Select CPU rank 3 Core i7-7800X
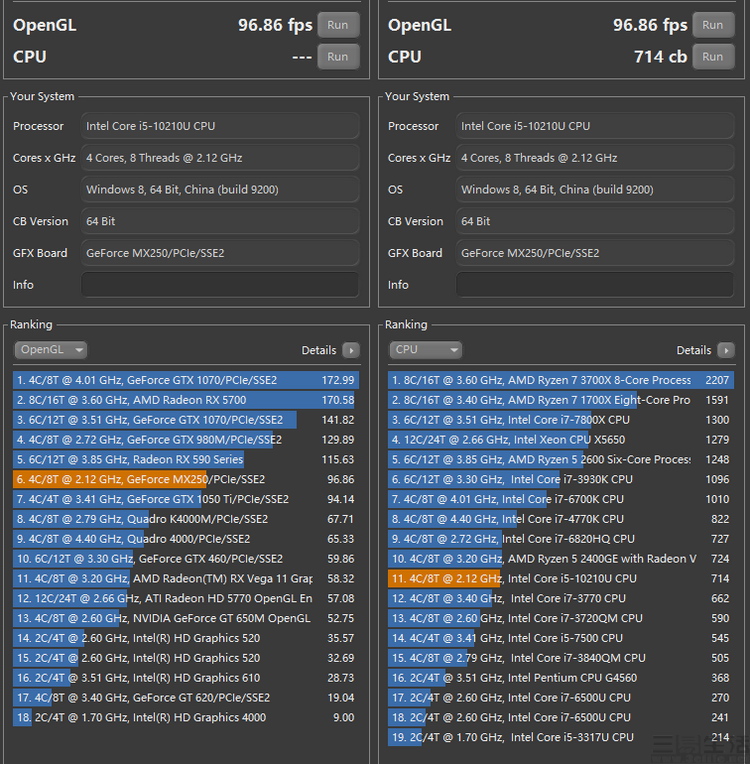Image resolution: width=750 pixels, height=764 pixels. 561,420
